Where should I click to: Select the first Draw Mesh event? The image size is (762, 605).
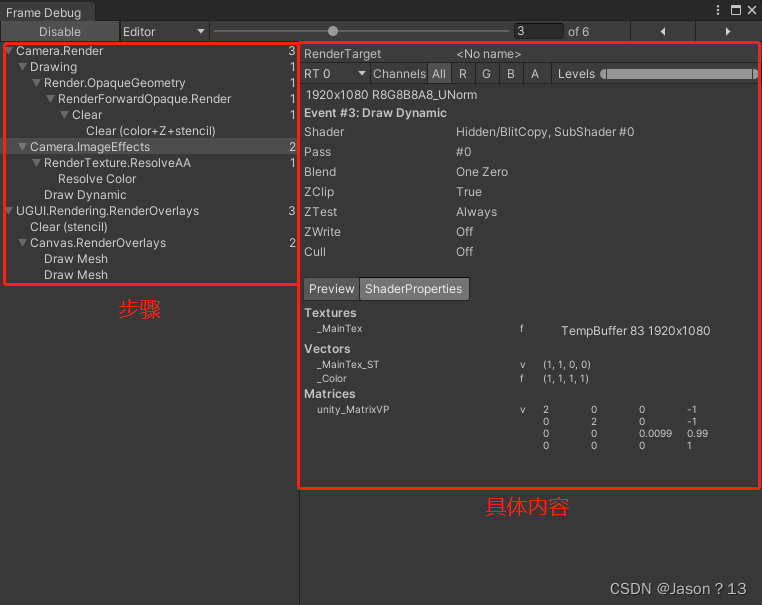[76, 259]
